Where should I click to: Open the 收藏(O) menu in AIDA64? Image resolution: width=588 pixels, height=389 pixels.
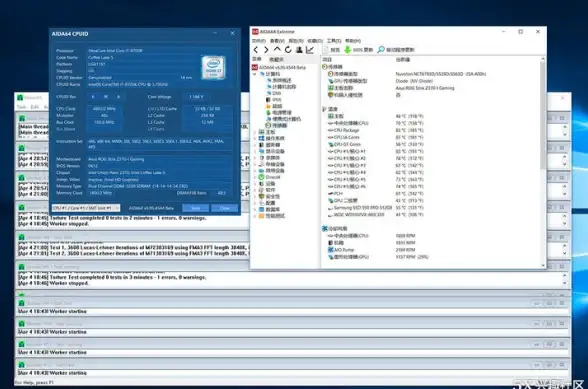click(x=315, y=41)
